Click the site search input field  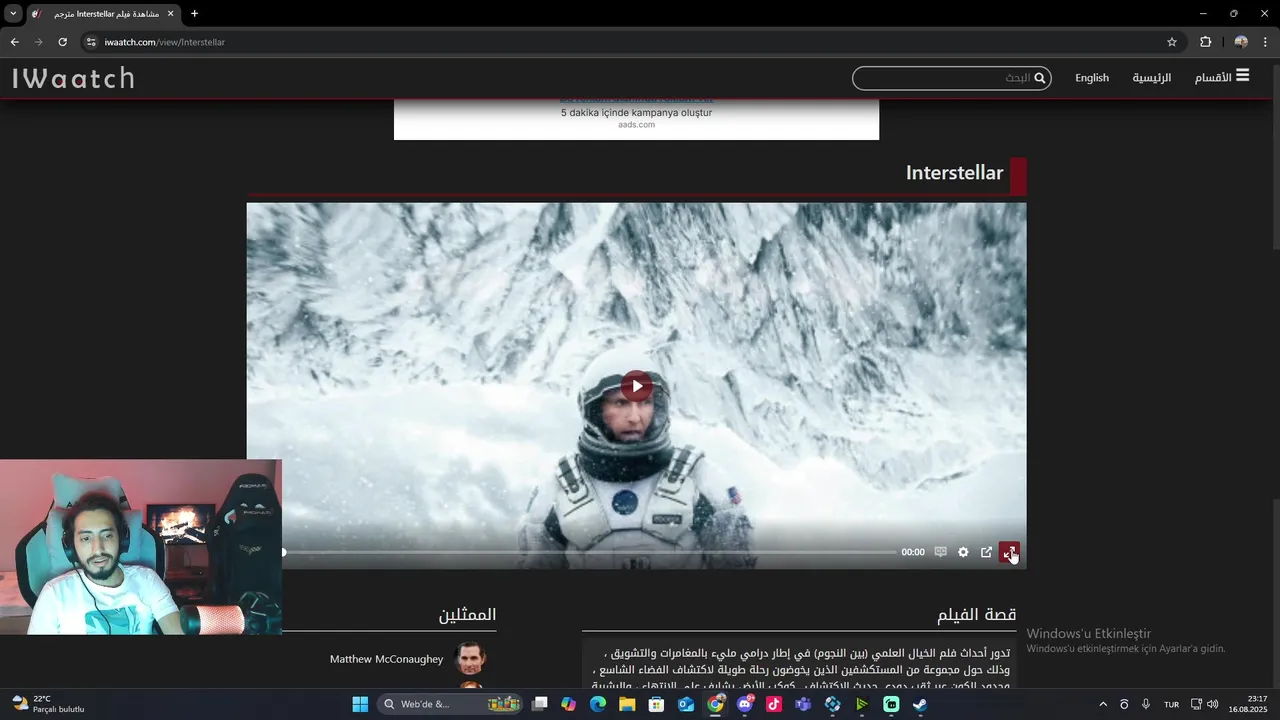(951, 78)
